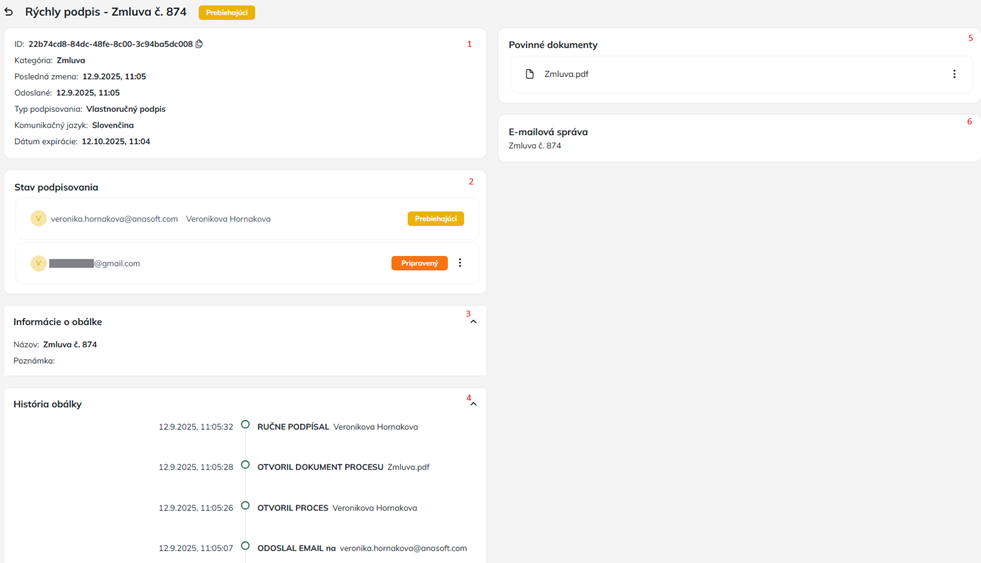Collapse the Informácie o obálke section
This screenshot has height=563, width=981.
coord(473,322)
